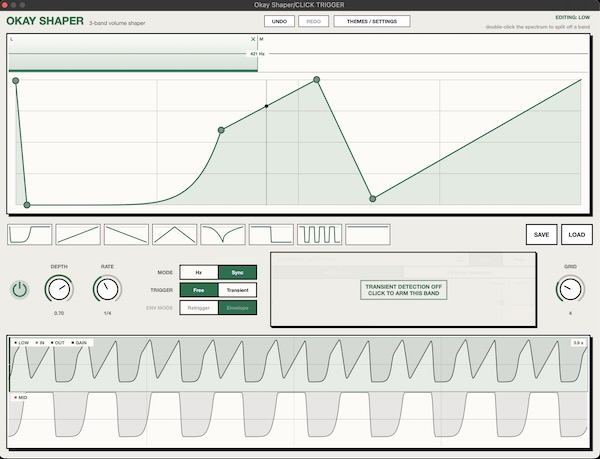
Task: Click the LOAD button
Action: (x=577, y=234)
